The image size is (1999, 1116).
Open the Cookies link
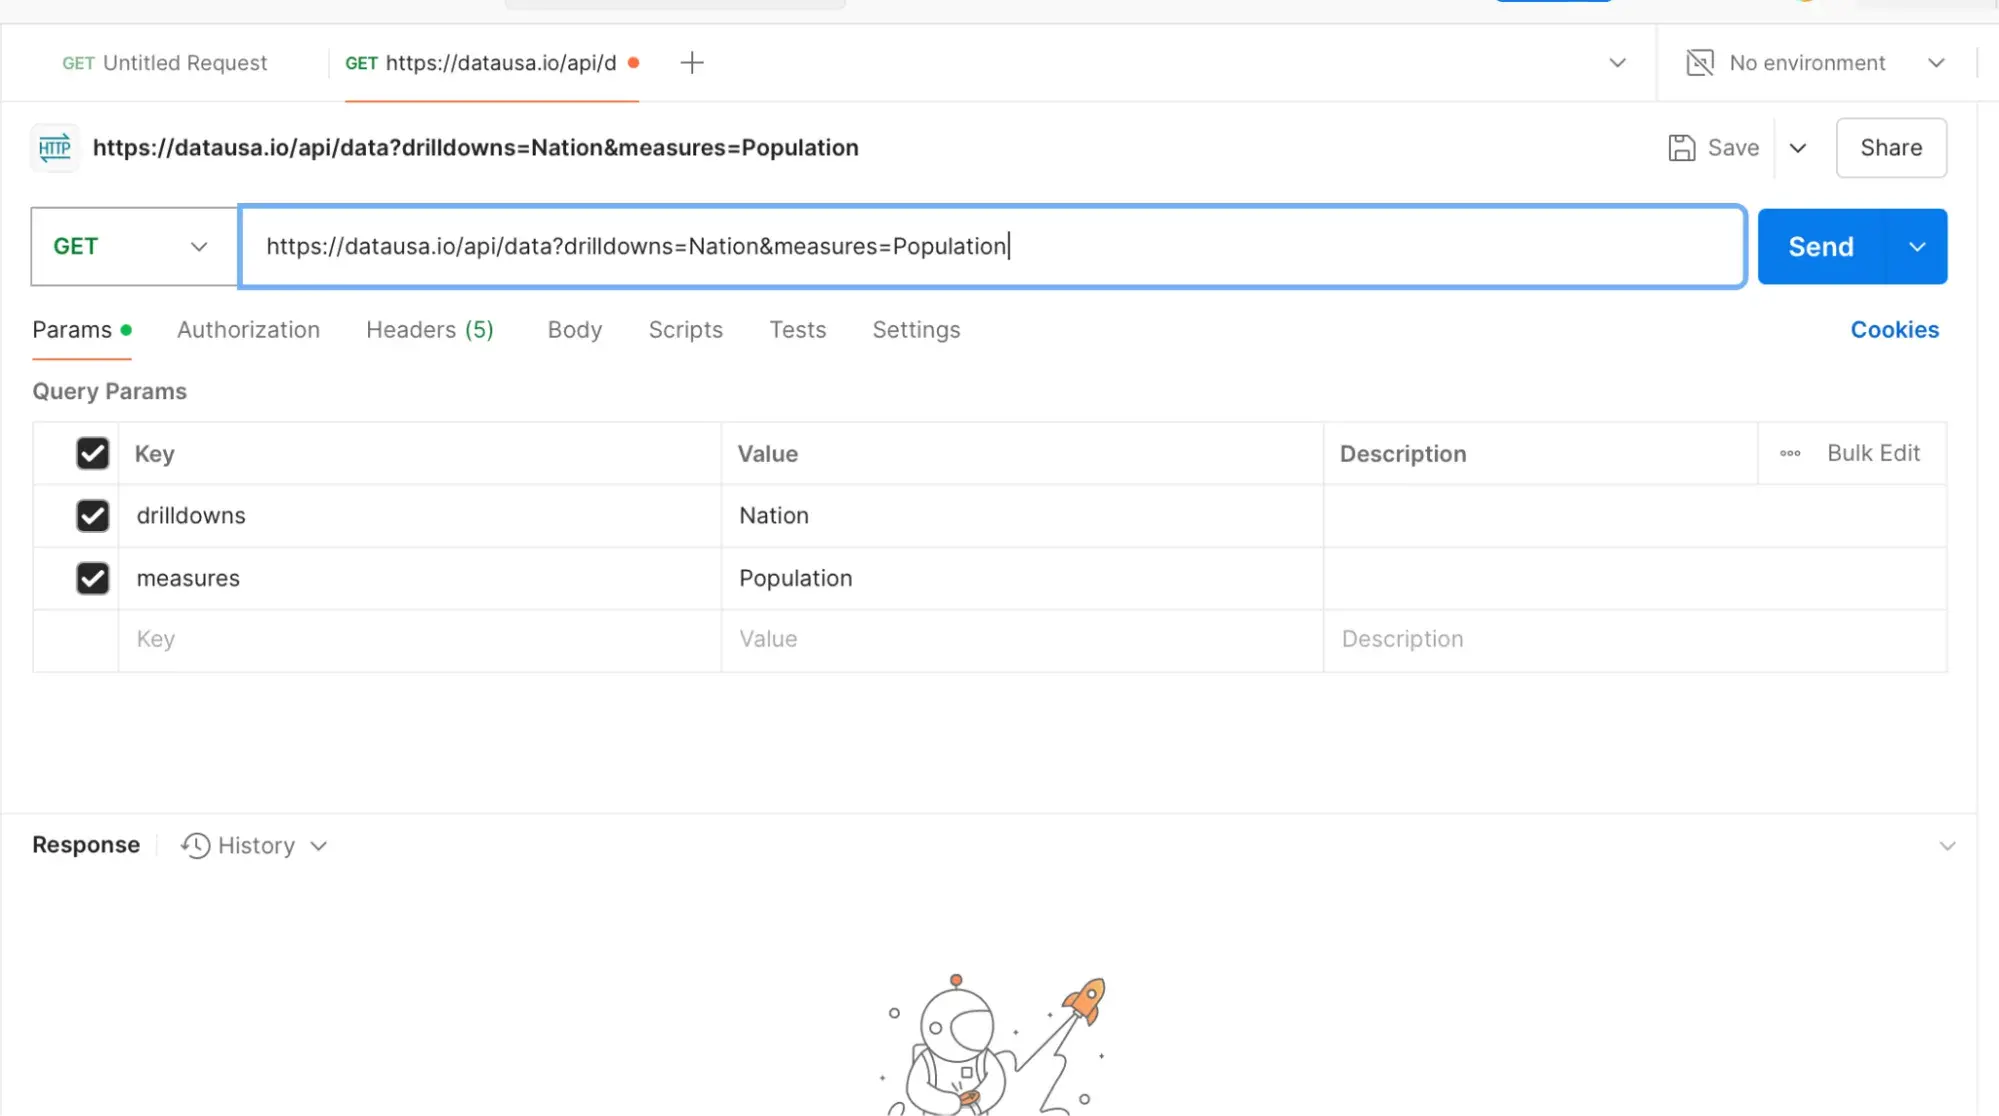pos(1893,330)
